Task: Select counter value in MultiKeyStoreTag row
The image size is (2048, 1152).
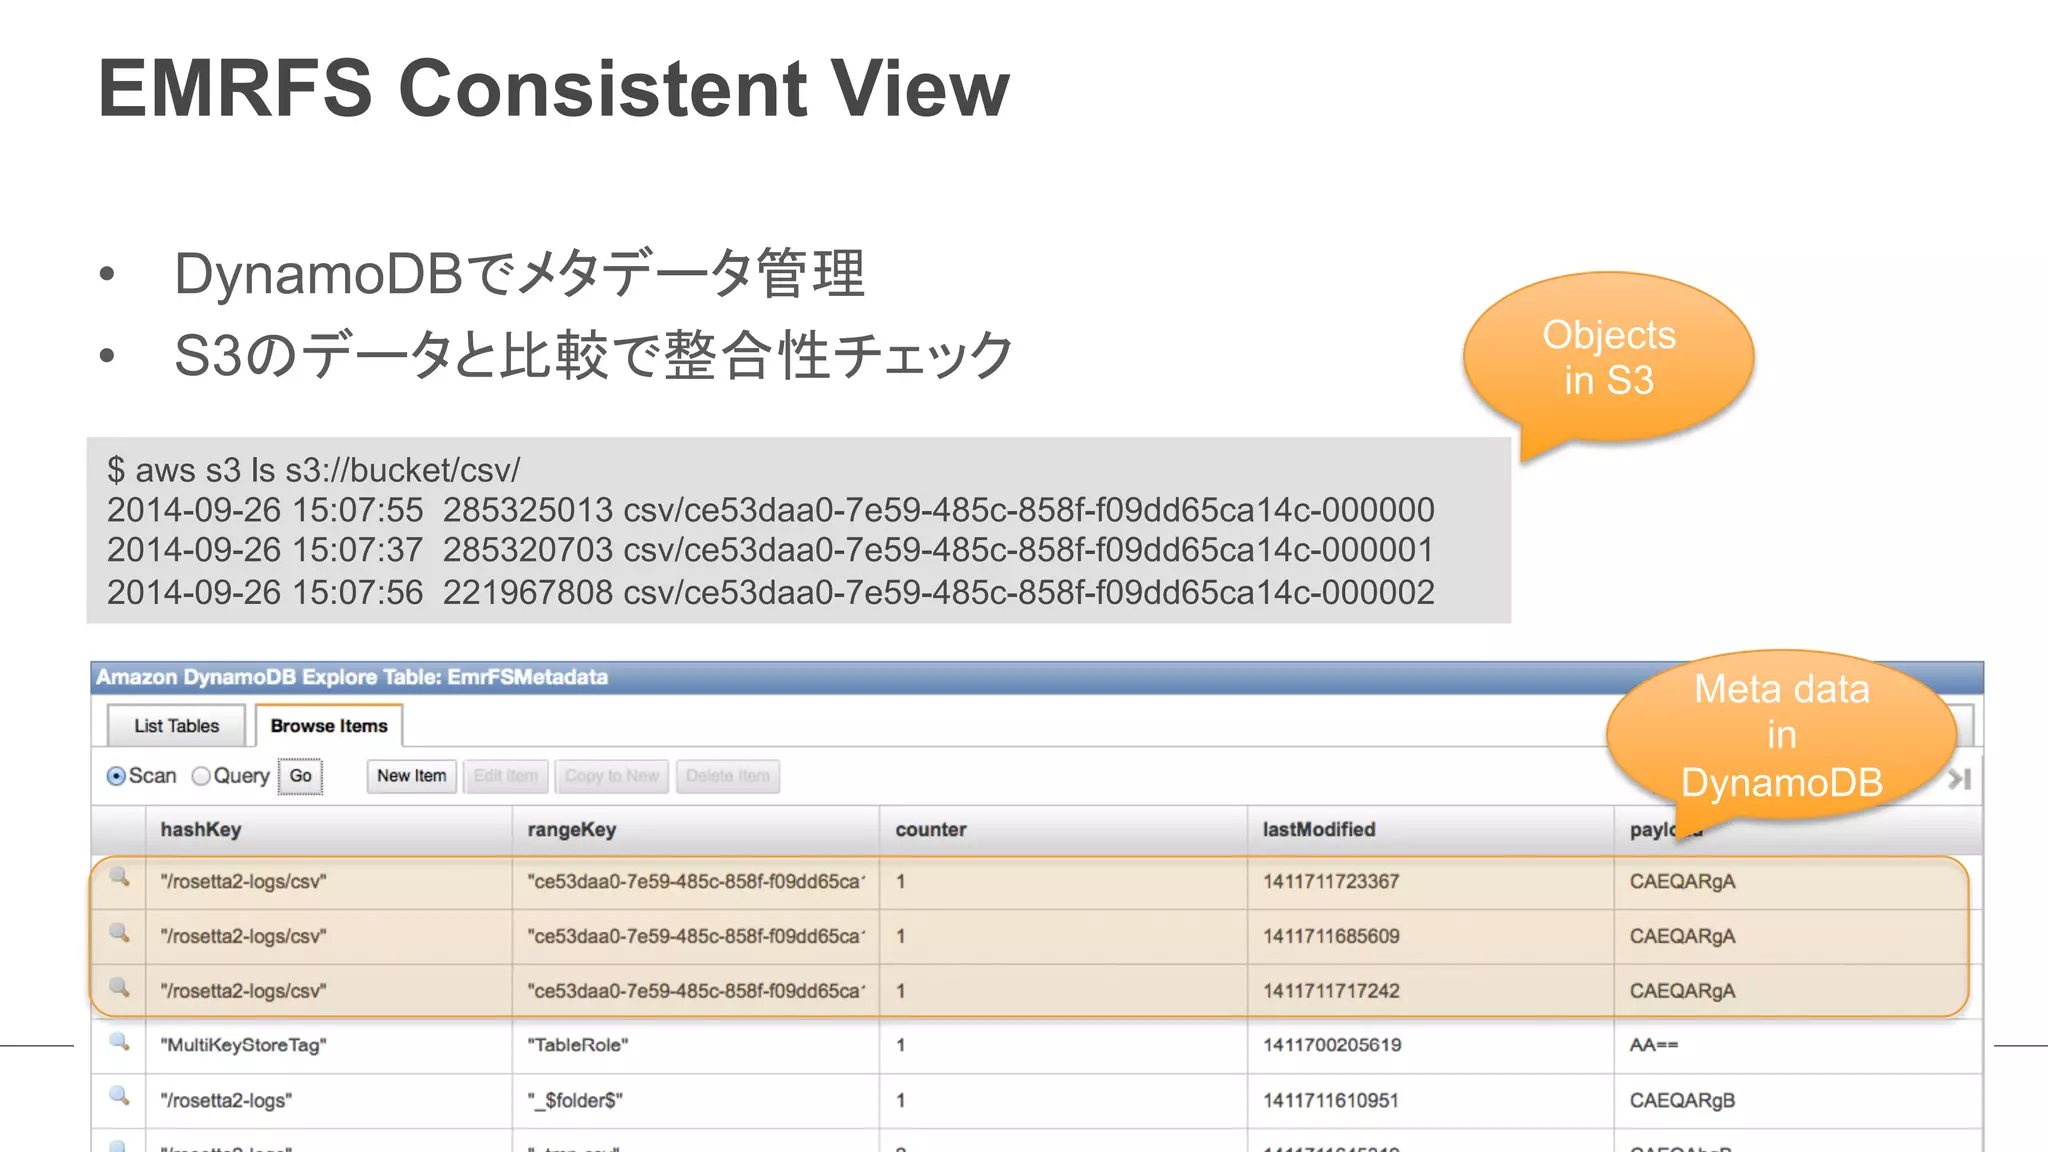Action: coord(901,1045)
